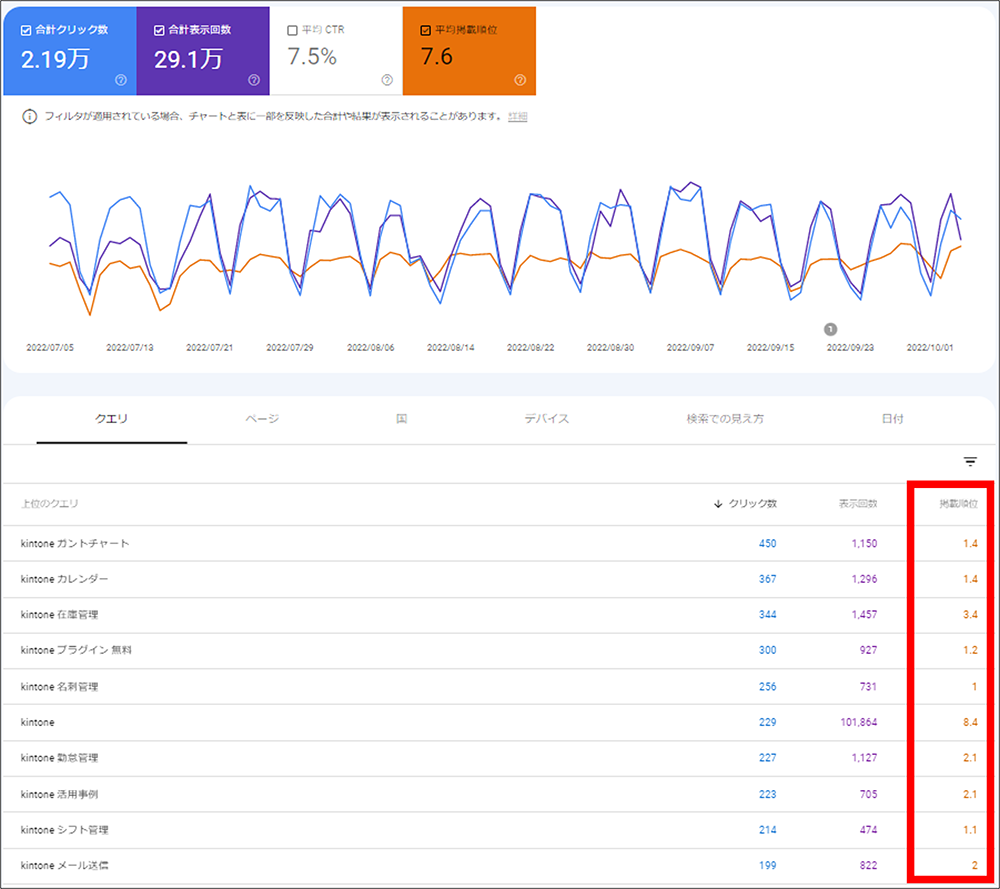Click the sort arrow next to クリック数

(x=718, y=504)
